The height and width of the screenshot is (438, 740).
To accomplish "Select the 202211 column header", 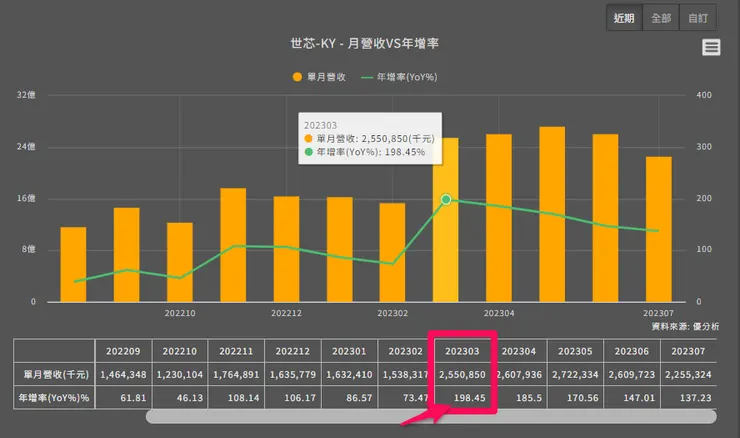I will click(236, 351).
